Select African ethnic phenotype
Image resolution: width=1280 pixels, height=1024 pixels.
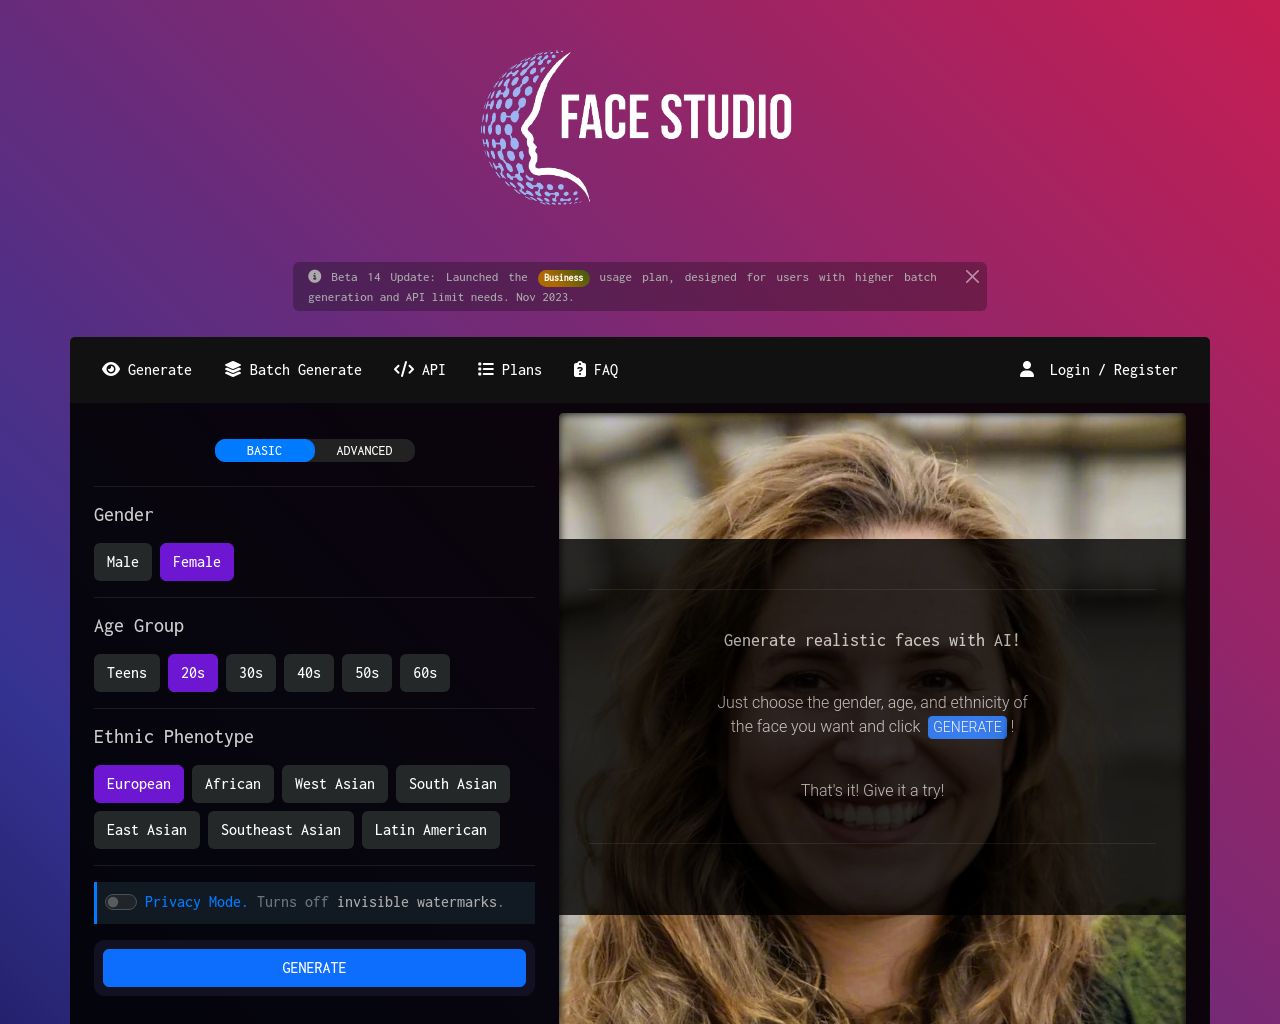232,784
